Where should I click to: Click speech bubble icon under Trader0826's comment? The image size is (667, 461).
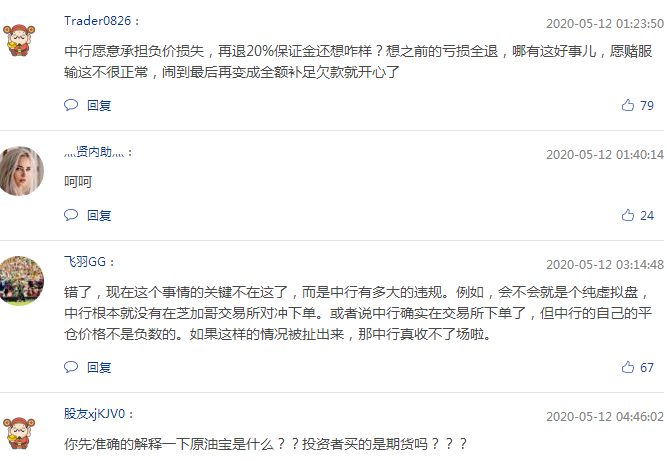tap(71, 105)
